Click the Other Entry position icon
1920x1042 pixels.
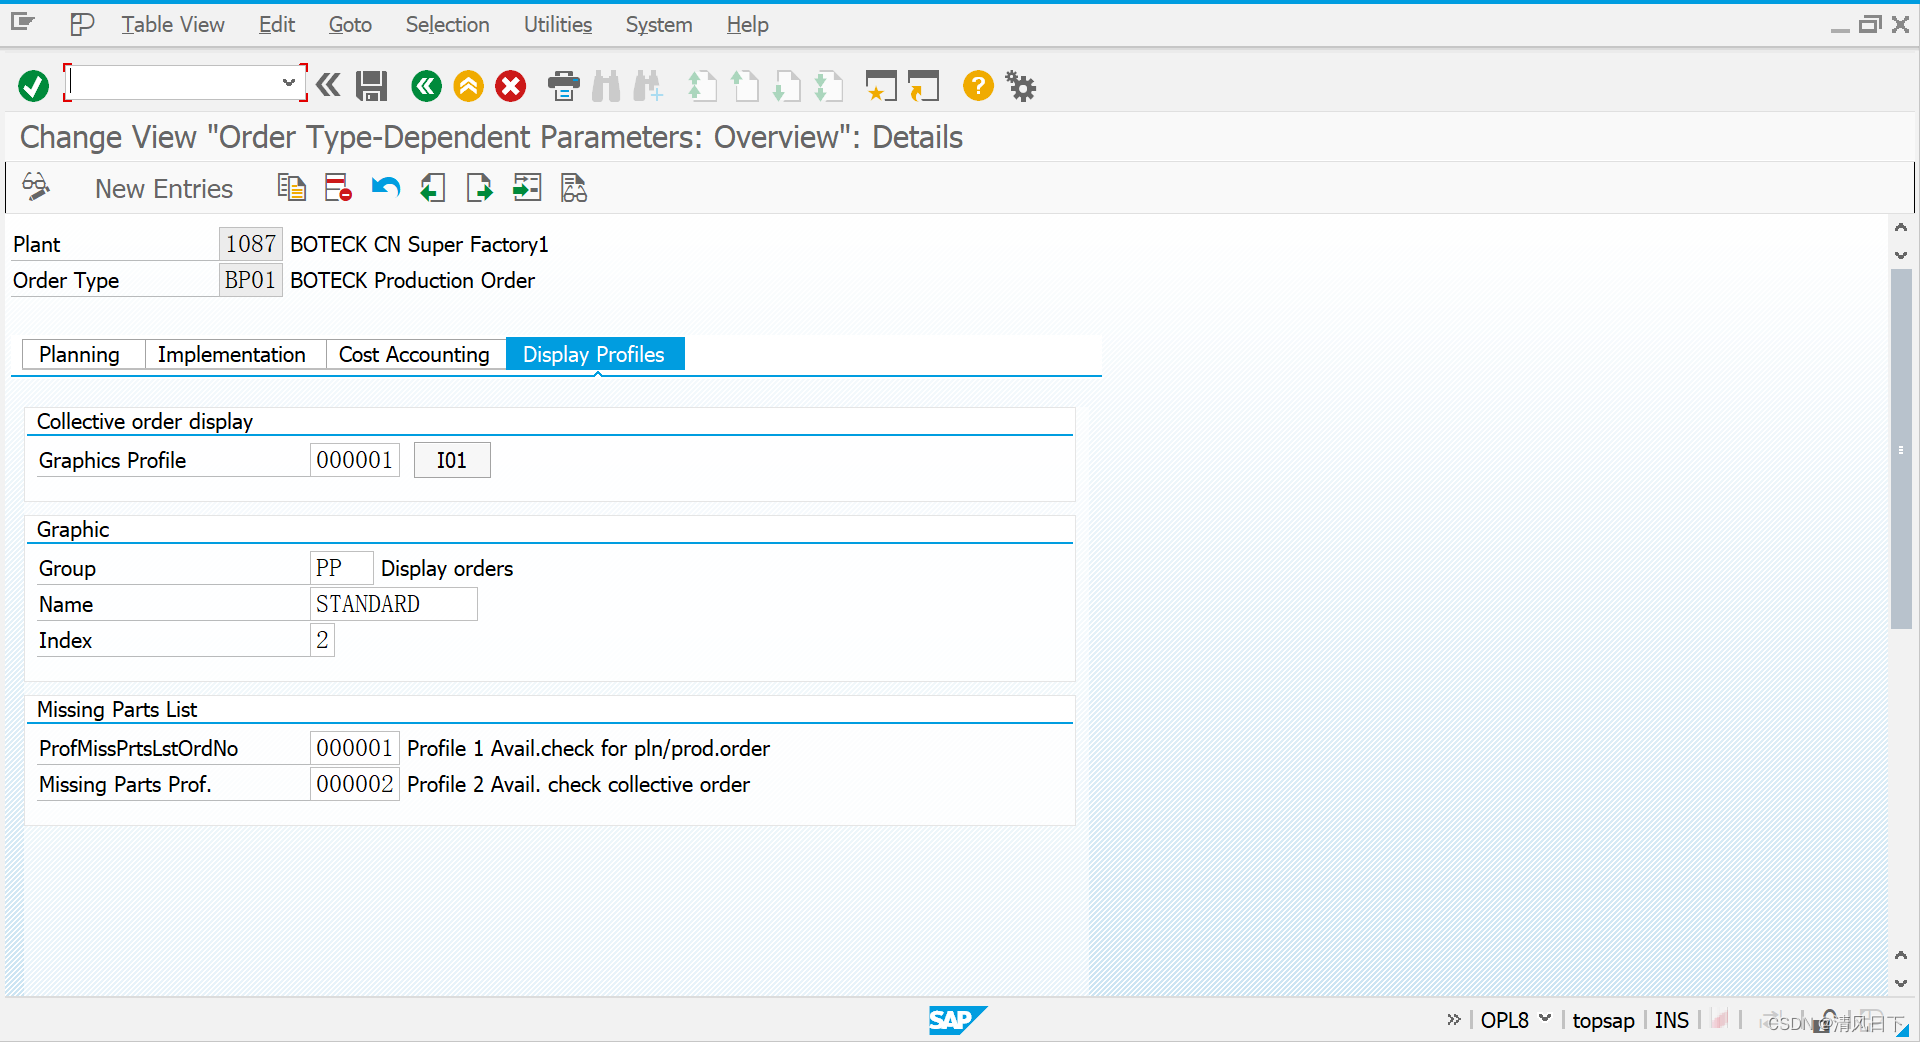[527, 187]
